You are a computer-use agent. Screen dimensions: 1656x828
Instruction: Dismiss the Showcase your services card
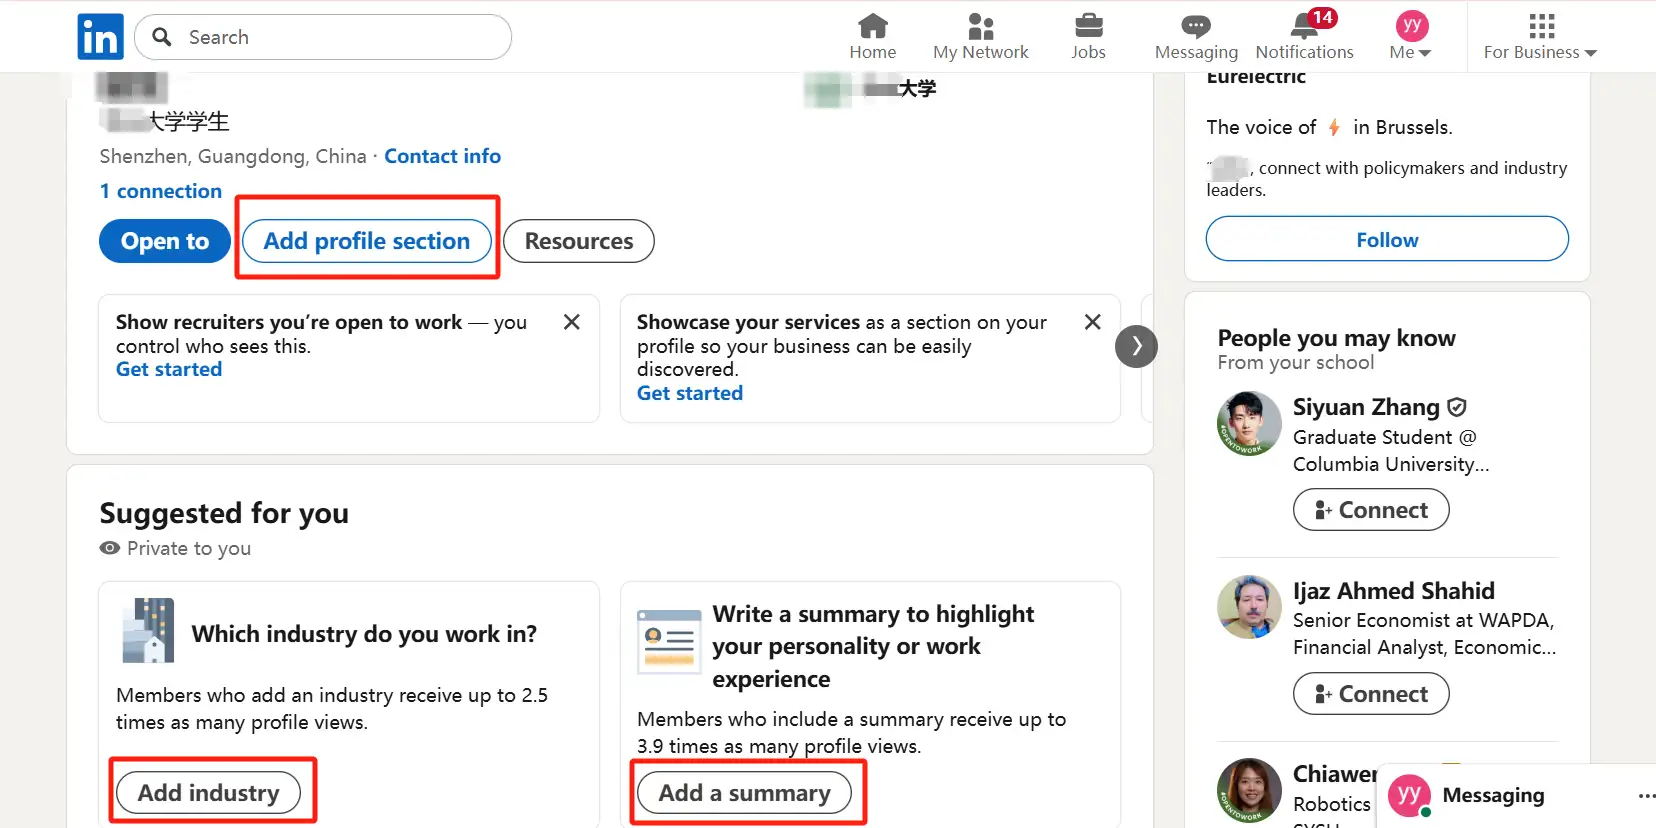click(1093, 322)
